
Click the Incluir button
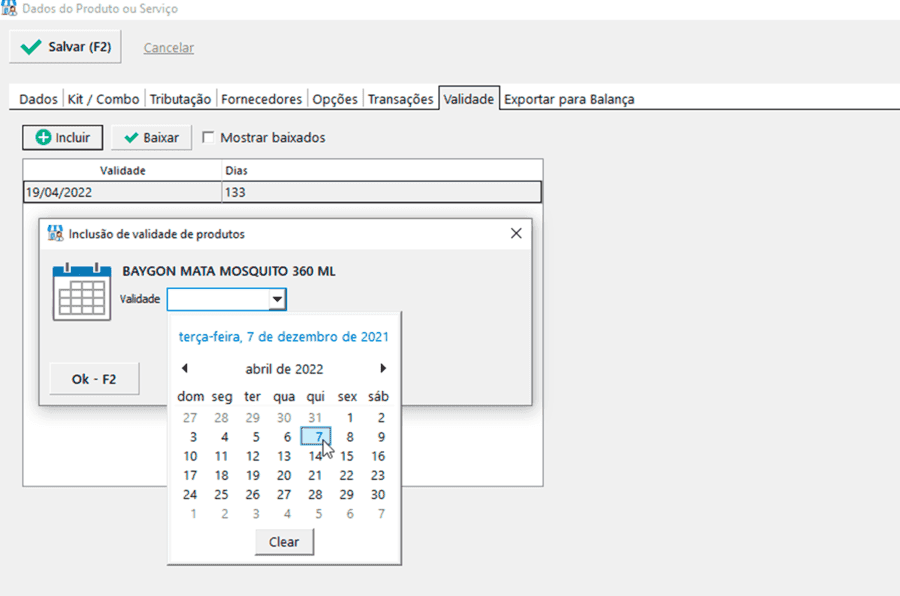63,137
